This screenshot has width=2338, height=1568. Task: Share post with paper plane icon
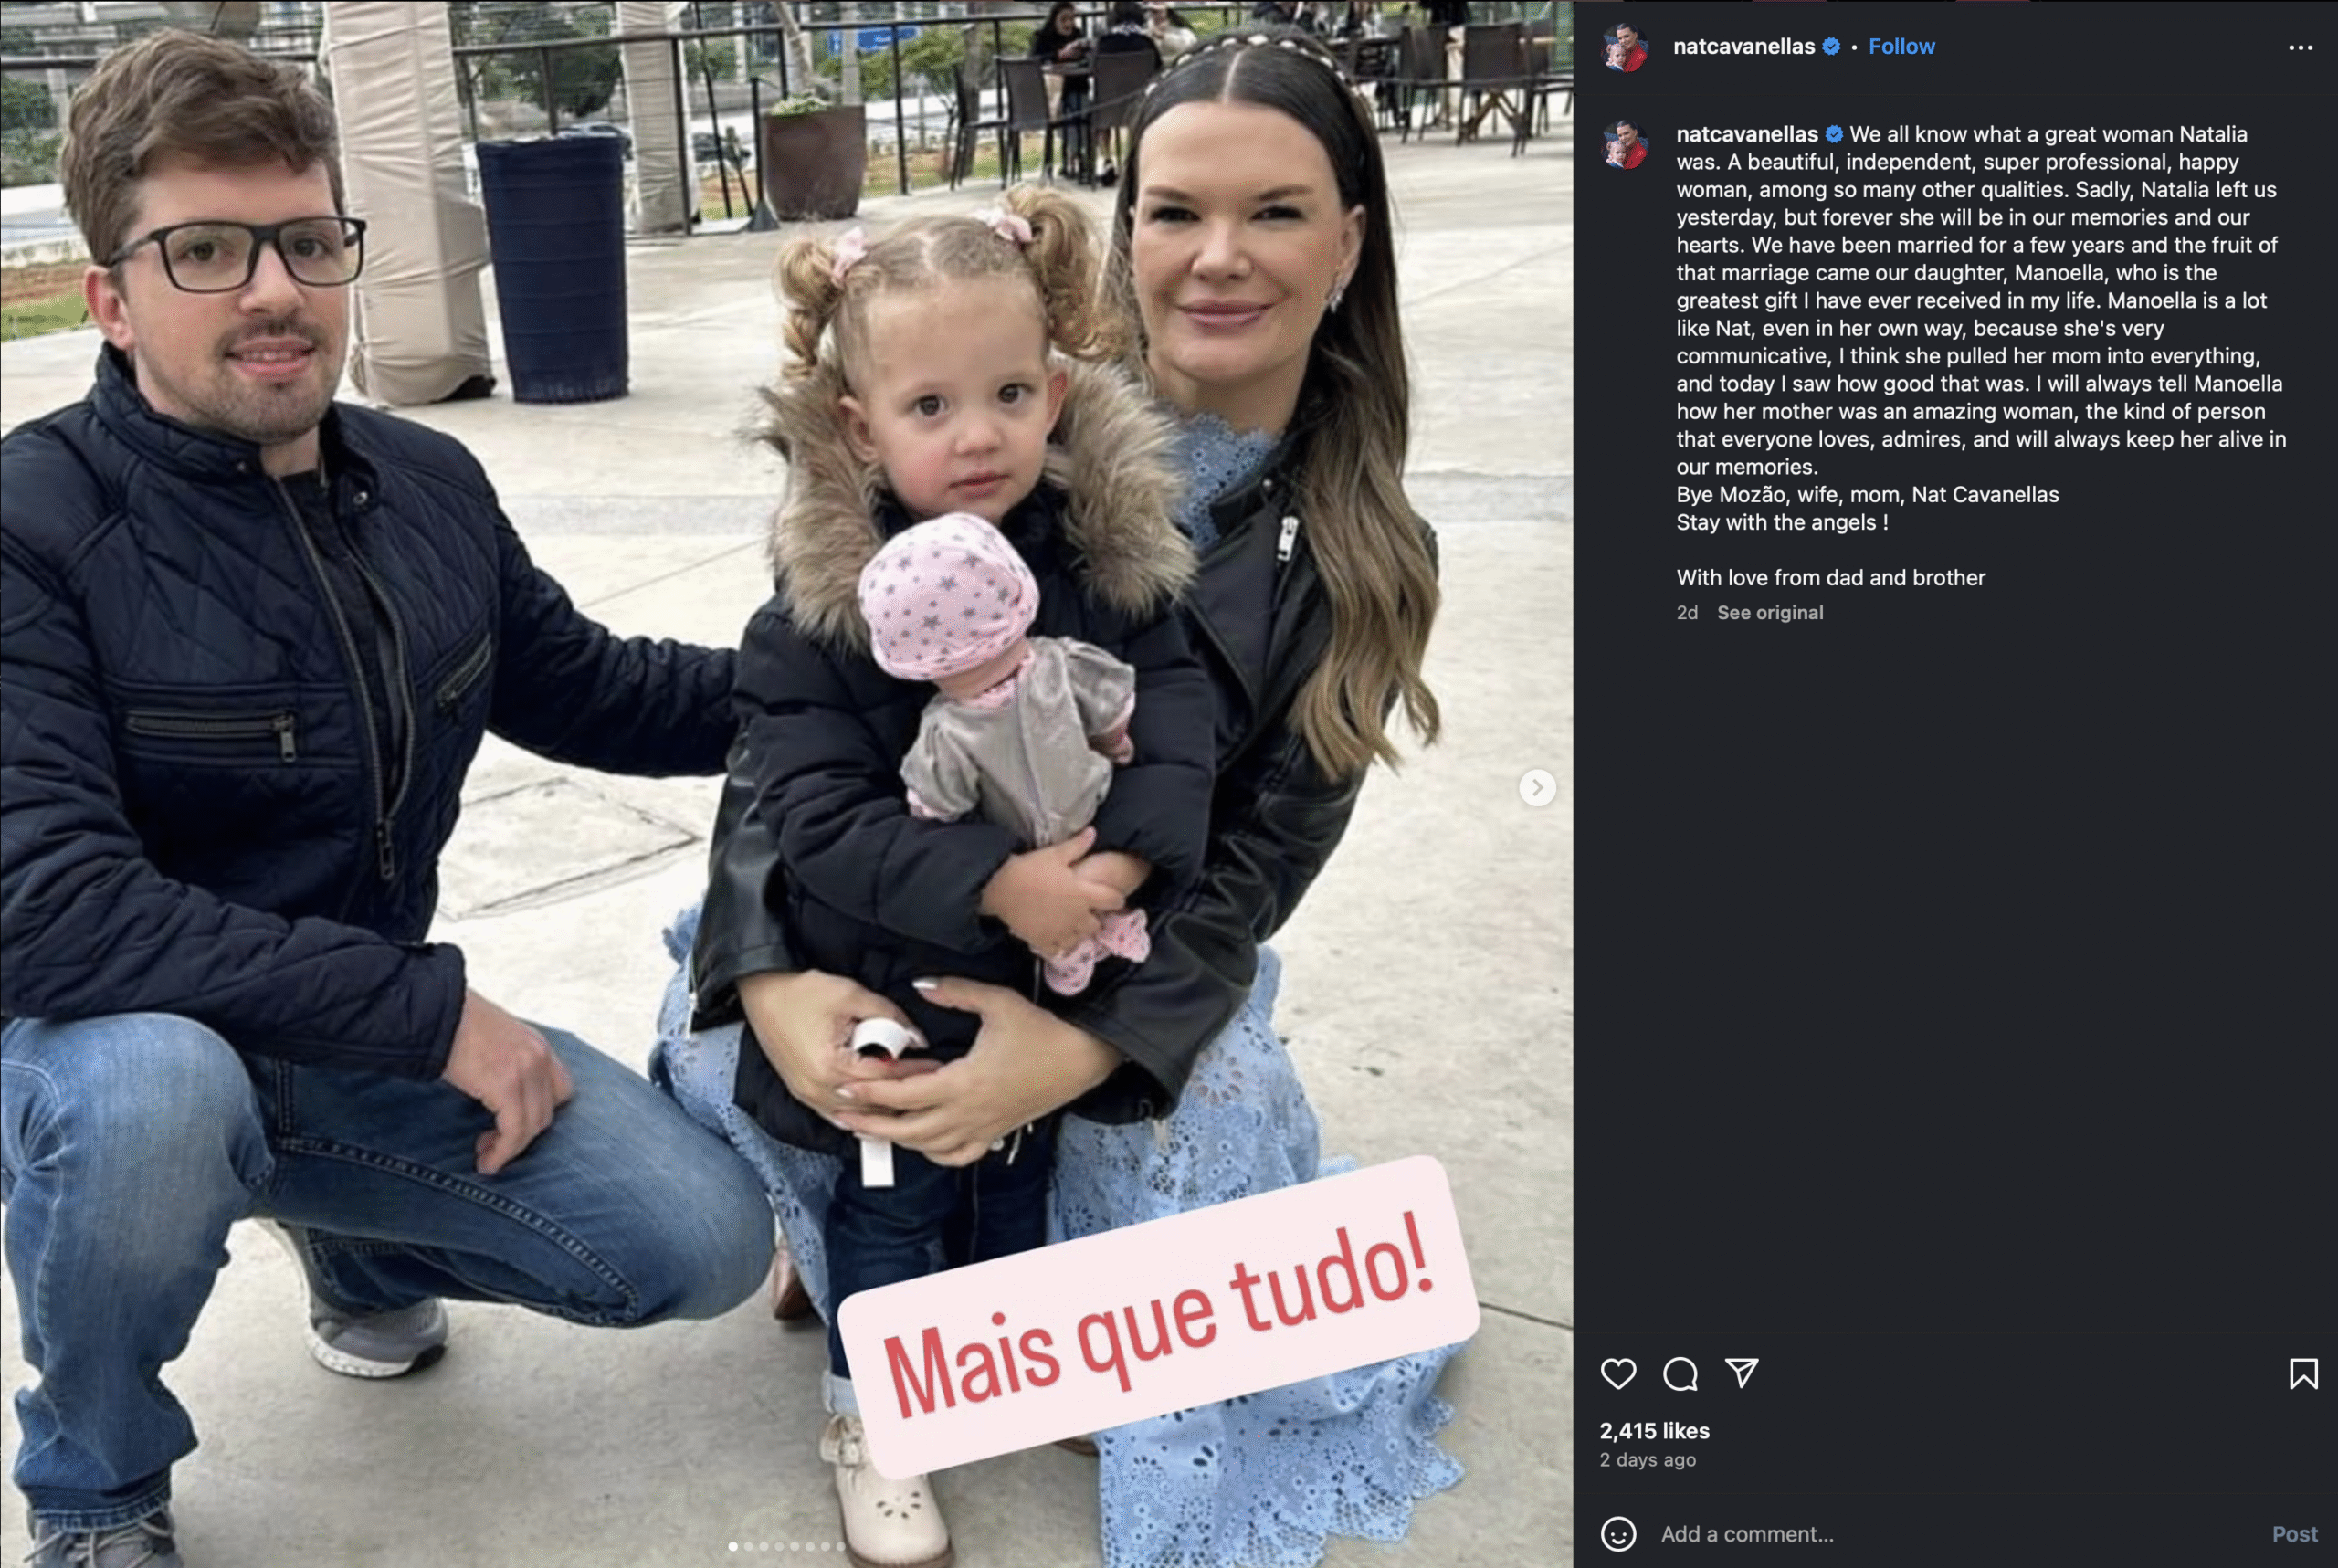(1742, 1373)
